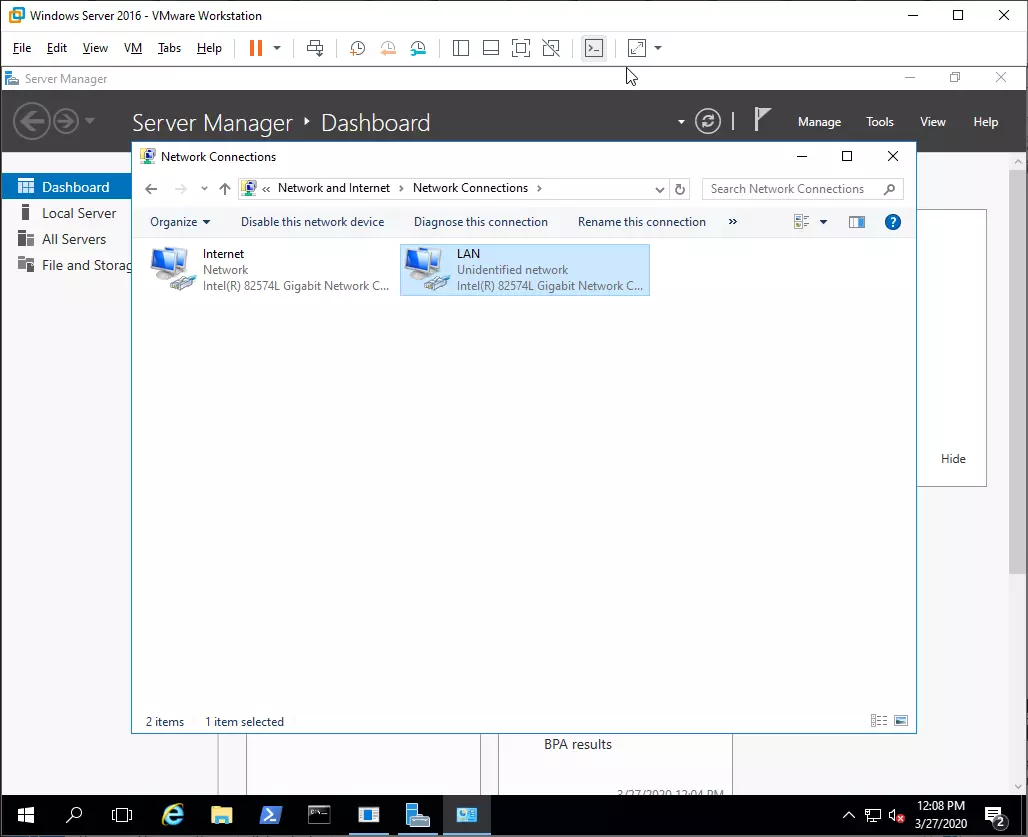Open File Explorer from the taskbar
The height and width of the screenshot is (837, 1028).
tap(222, 815)
